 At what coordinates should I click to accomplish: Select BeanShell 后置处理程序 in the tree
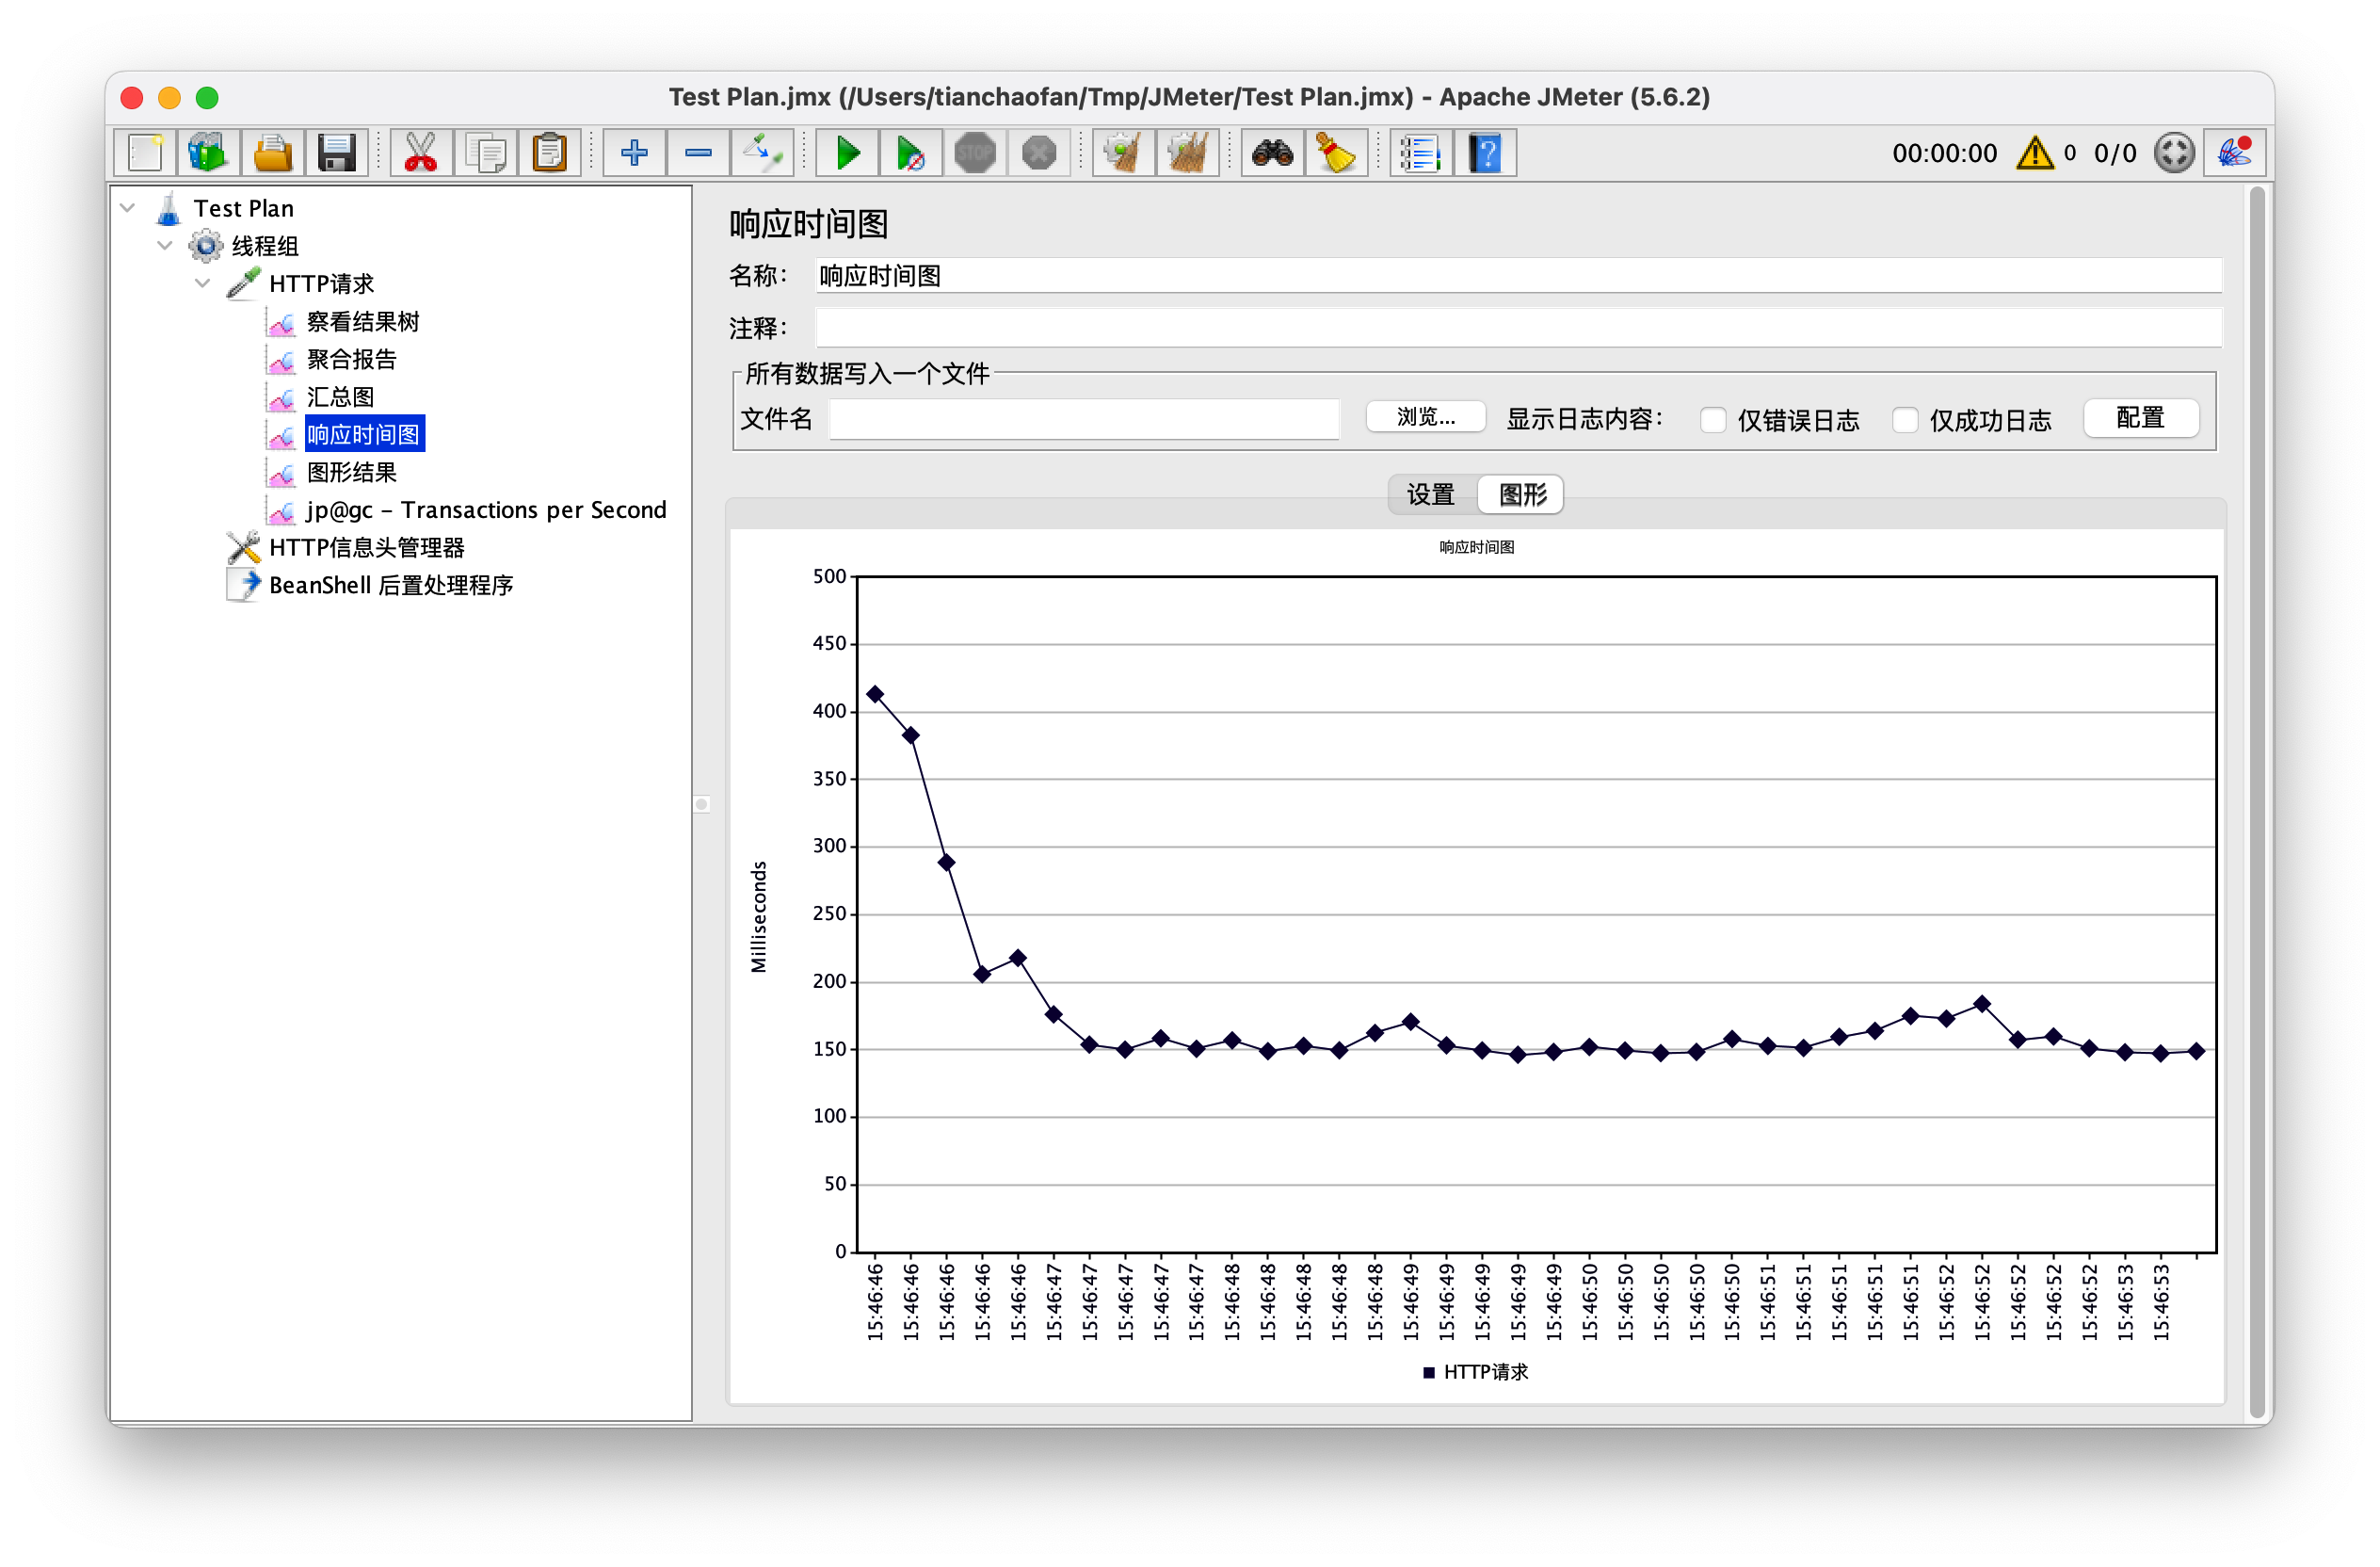(391, 586)
